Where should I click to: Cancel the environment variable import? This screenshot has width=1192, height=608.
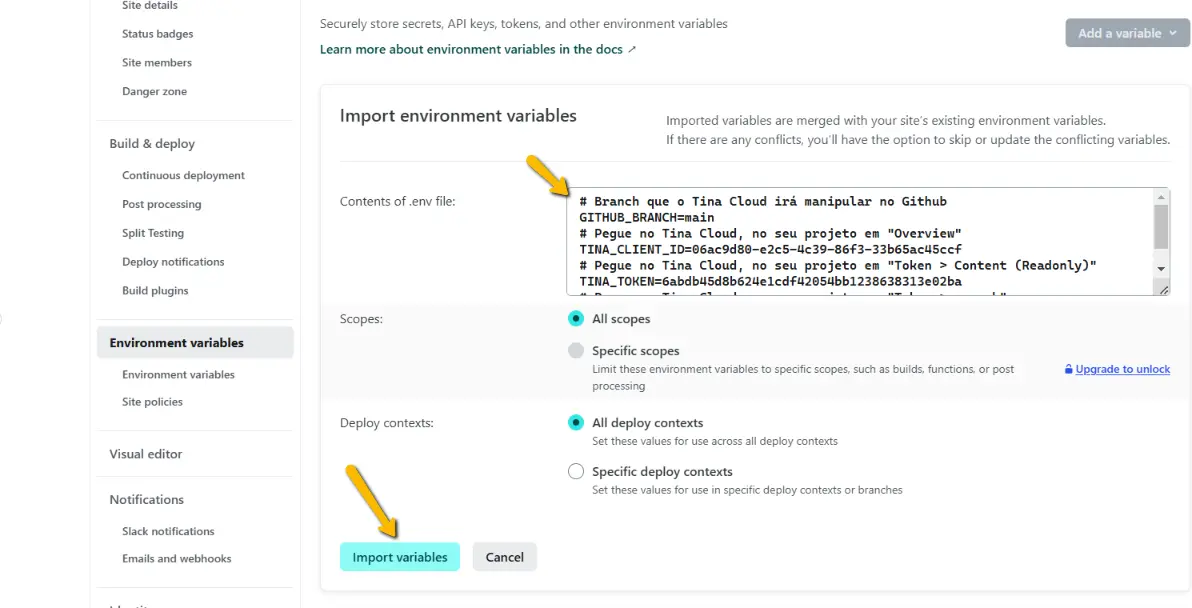tap(504, 556)
